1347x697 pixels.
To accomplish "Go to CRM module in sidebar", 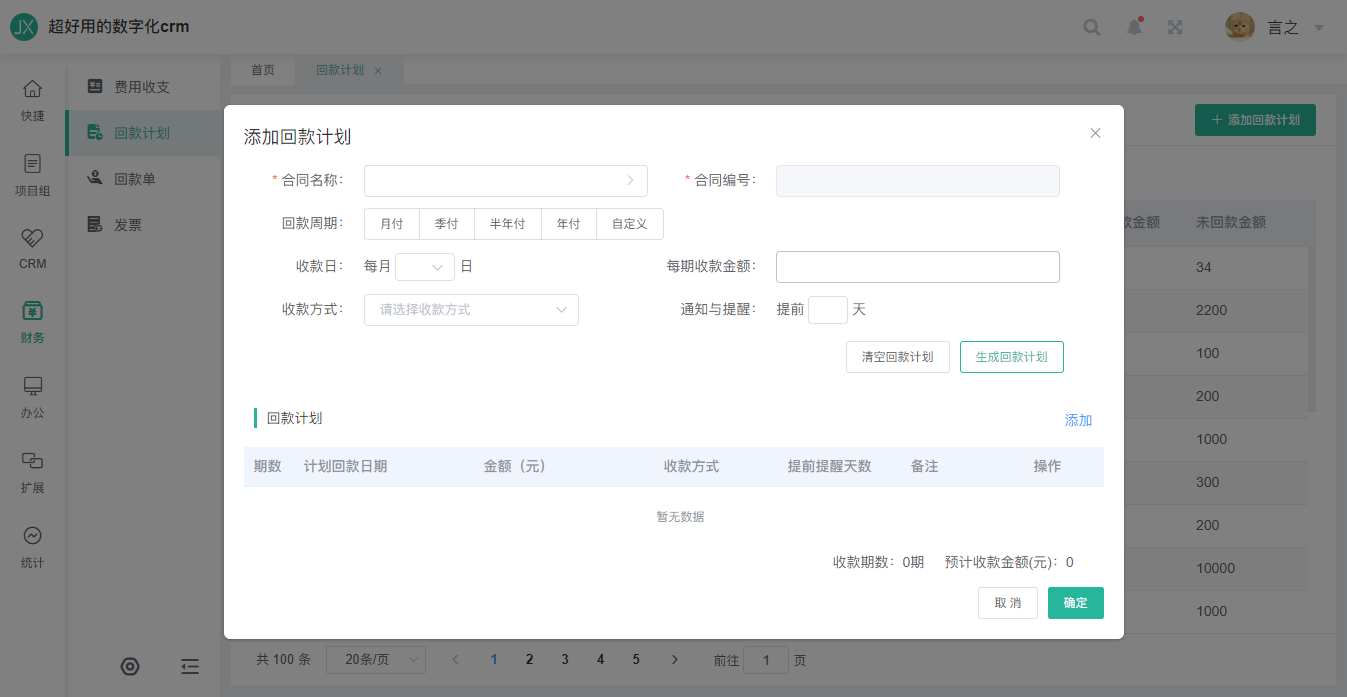I will pyautogui.click(x=33, y=248).
